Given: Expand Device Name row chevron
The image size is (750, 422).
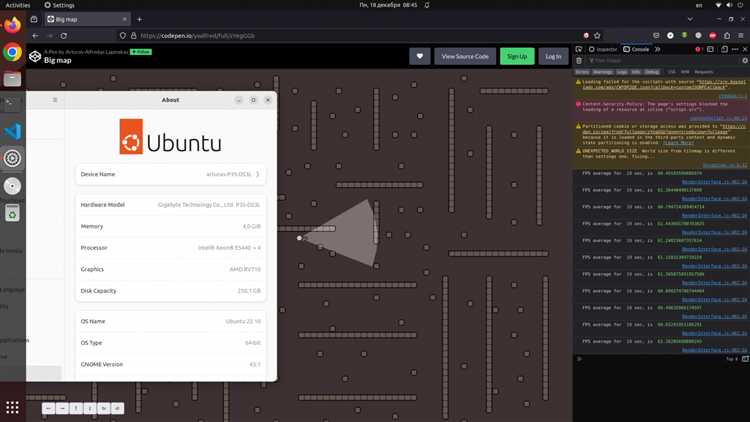Looking at the screenshot, I should pyautogui.click(x=257, y=174).
